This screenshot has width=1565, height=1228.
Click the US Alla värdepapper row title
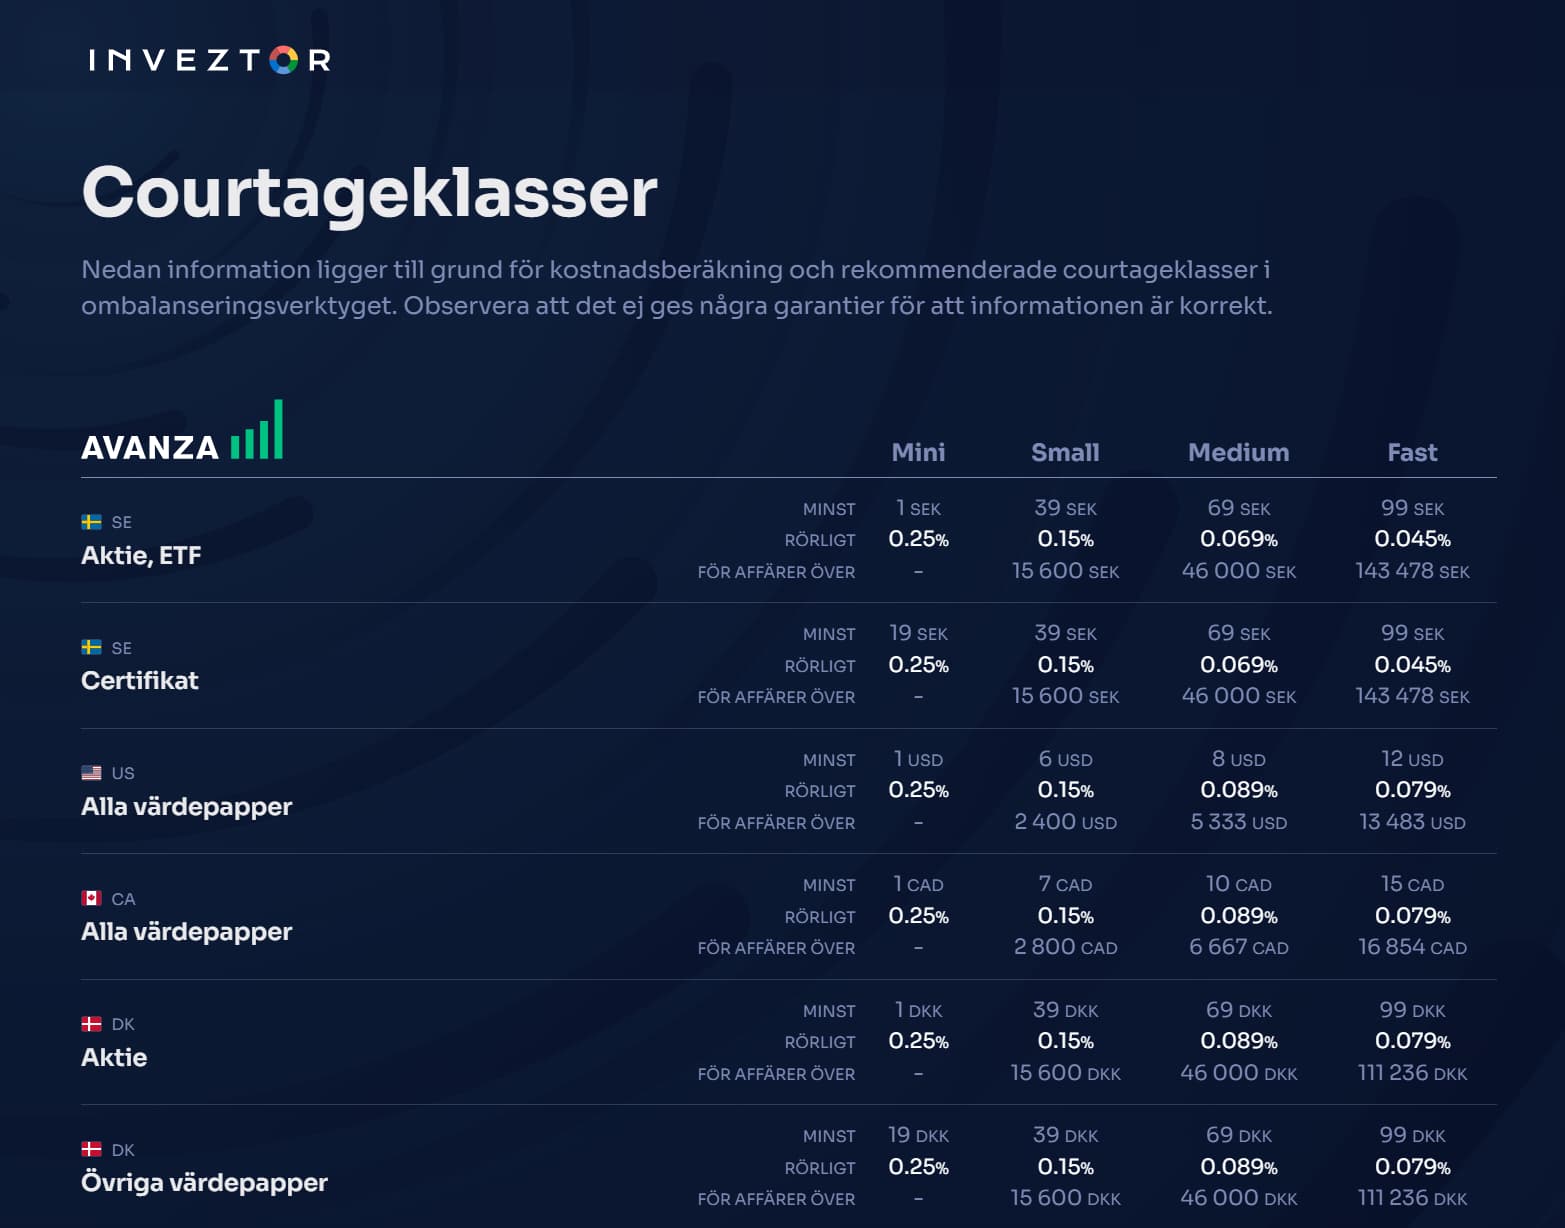pos(186,806)
